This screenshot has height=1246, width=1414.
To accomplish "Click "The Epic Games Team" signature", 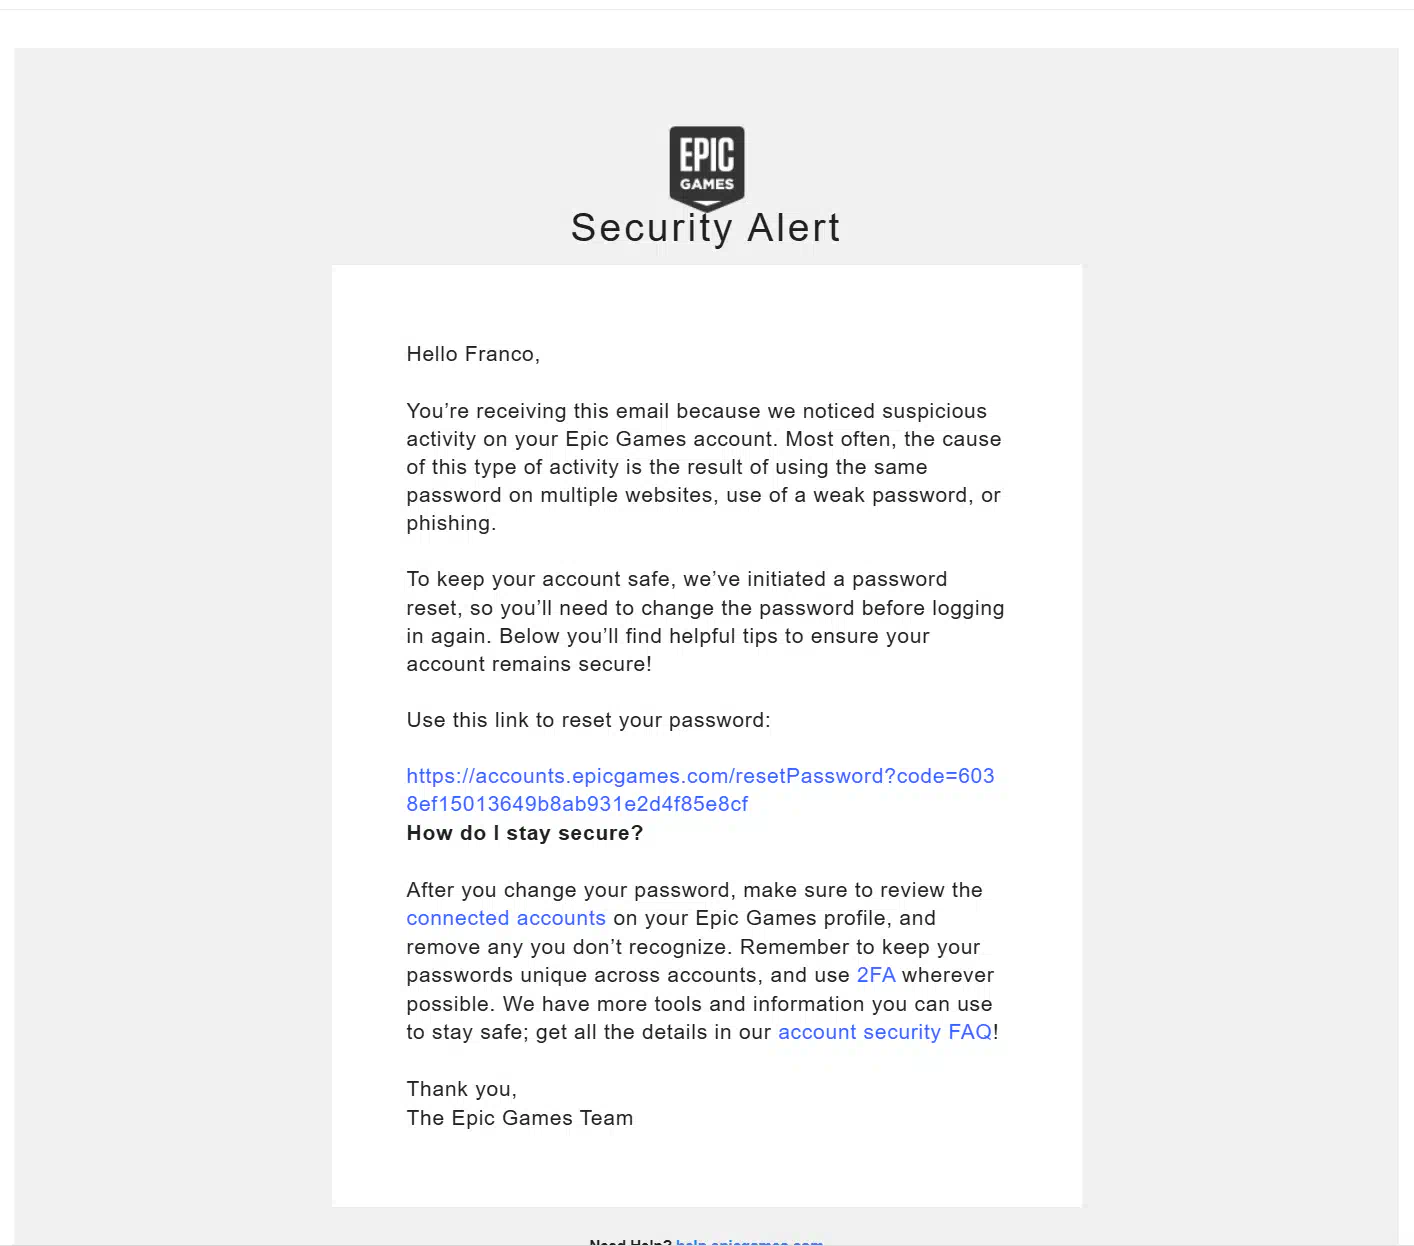I will [519, 1119].
